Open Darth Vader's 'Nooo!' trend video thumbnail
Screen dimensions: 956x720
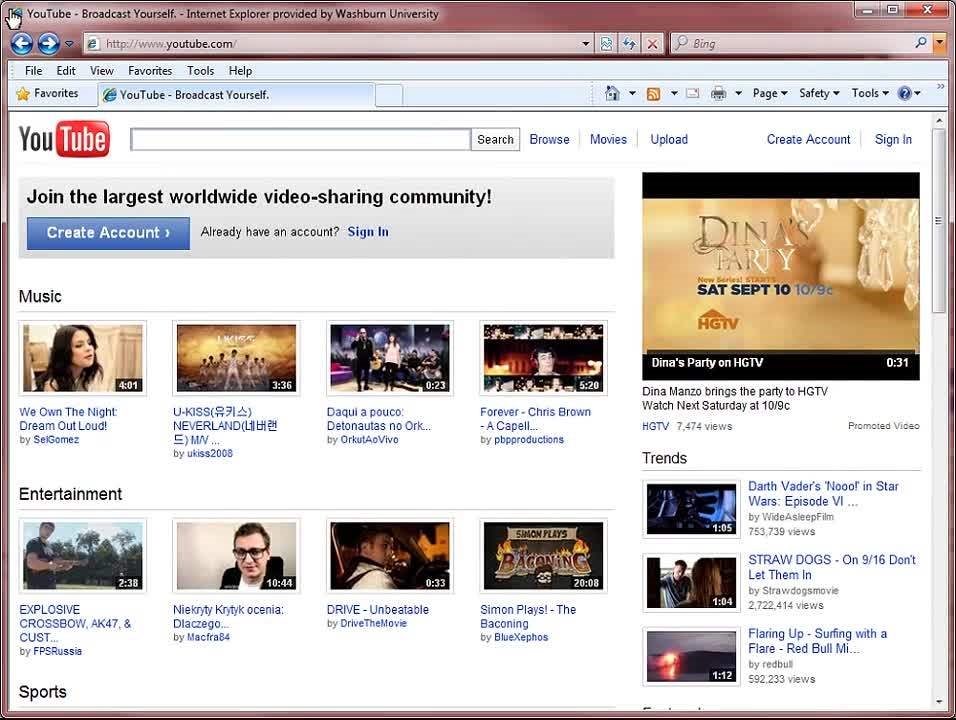tap(691, 509)
